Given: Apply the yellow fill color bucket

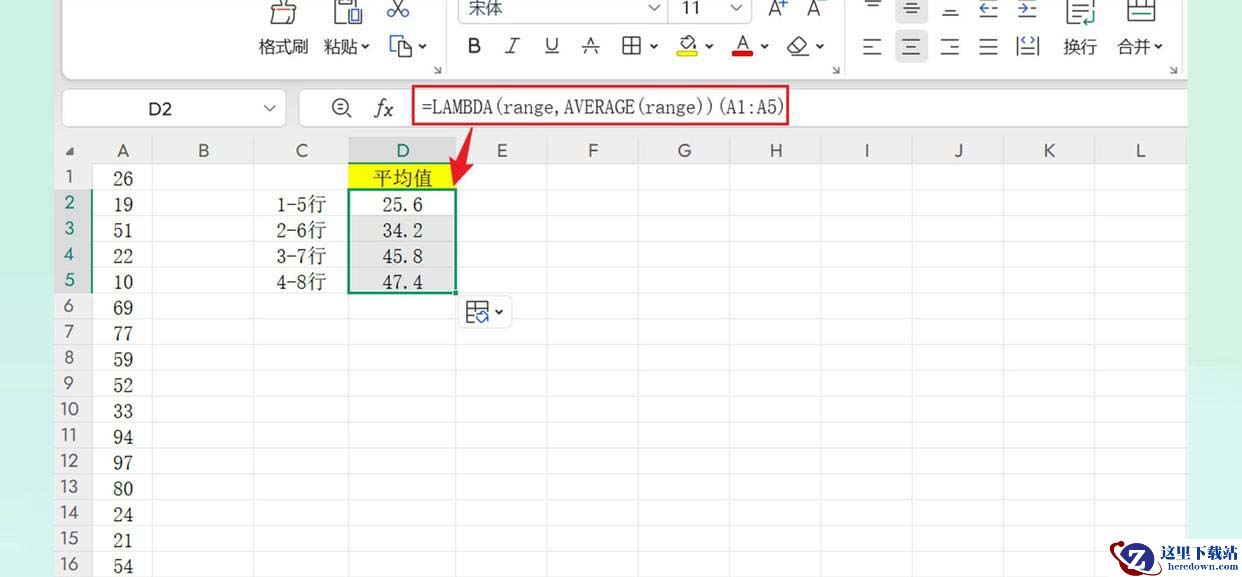Looking at the screenshot, I should click(687, 46).
